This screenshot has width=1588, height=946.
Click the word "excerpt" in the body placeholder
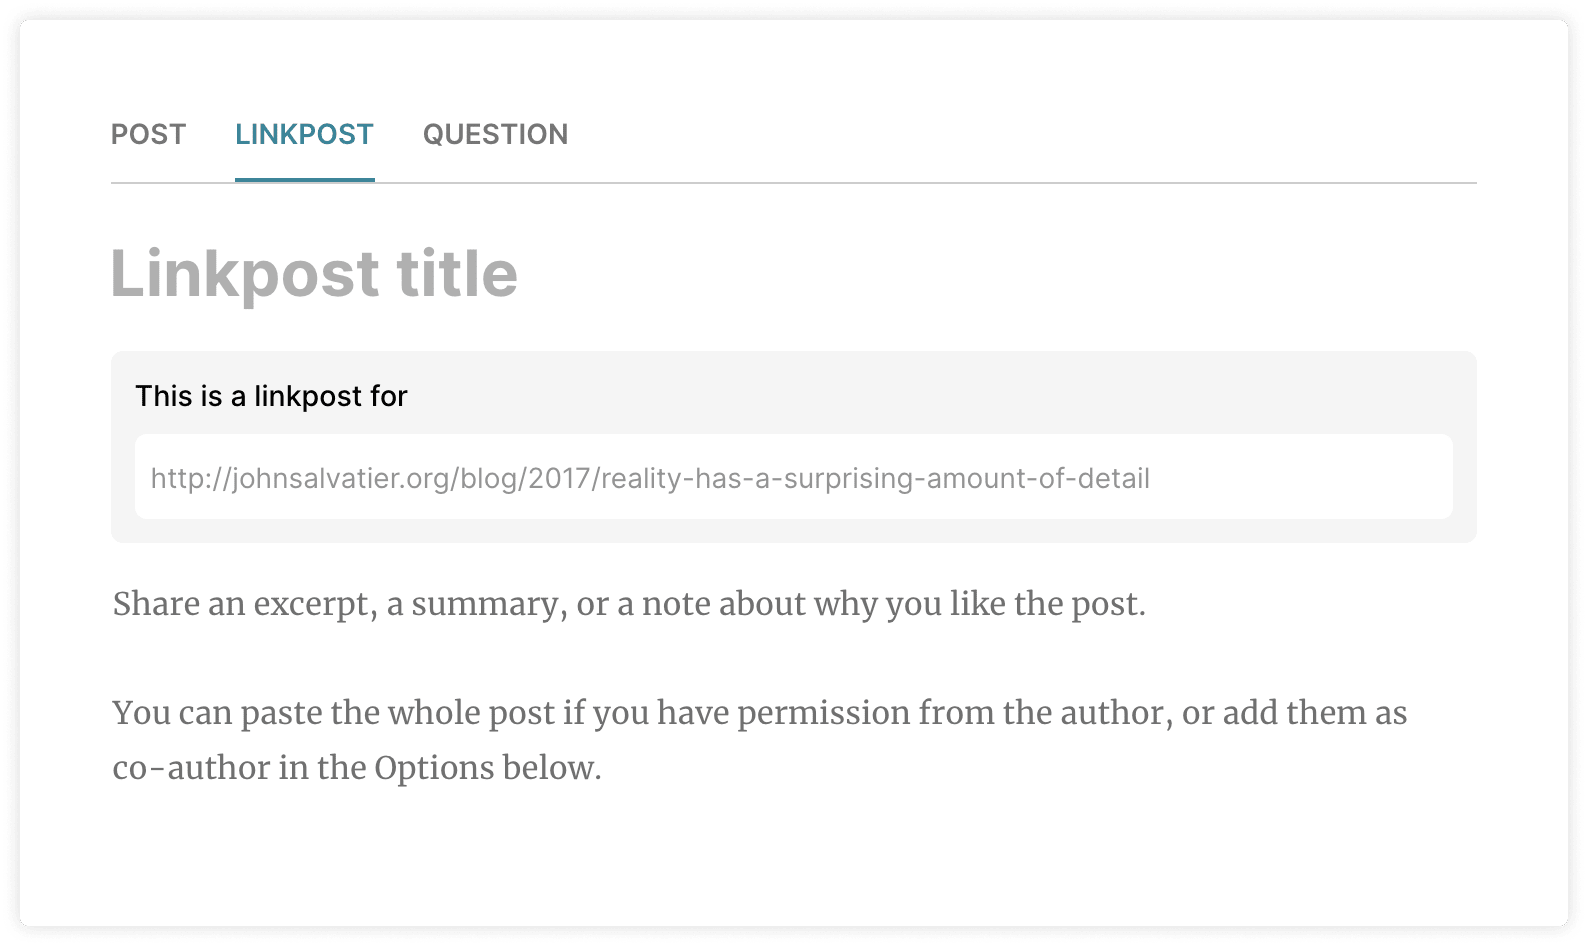315,604
